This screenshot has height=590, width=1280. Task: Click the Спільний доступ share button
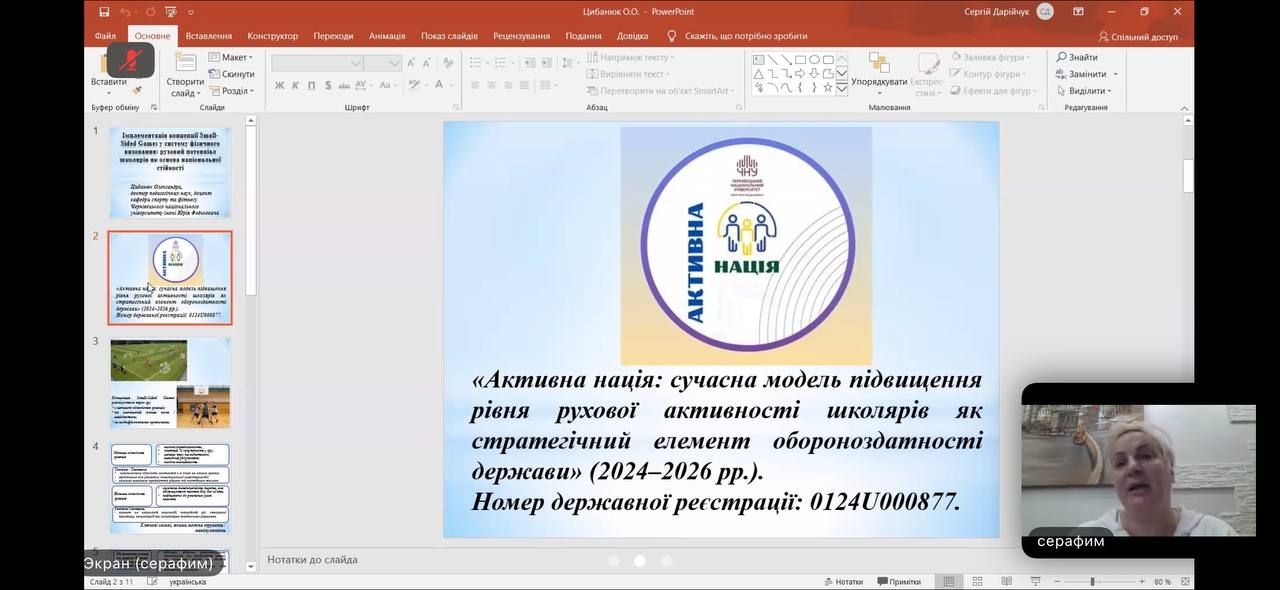point(1139,37)
